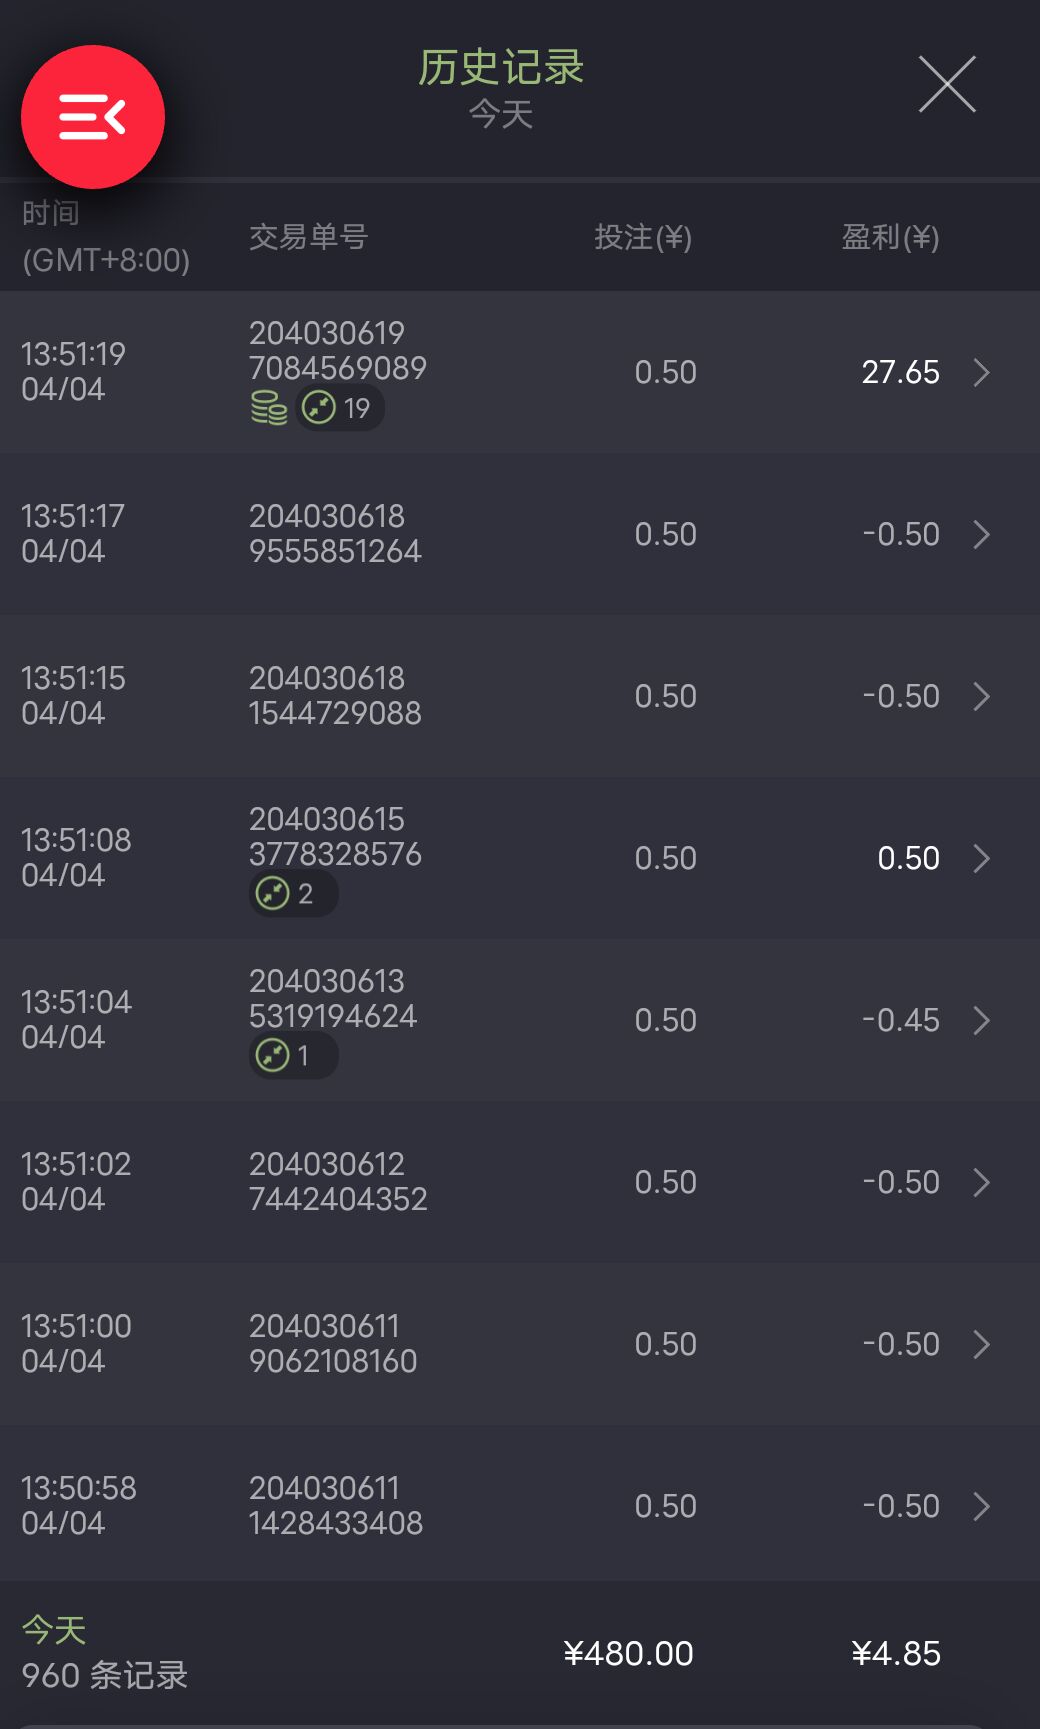Click the 历史记录 title heading
The width and height of the screenshot is (1040, 1729).
(501, 68)
